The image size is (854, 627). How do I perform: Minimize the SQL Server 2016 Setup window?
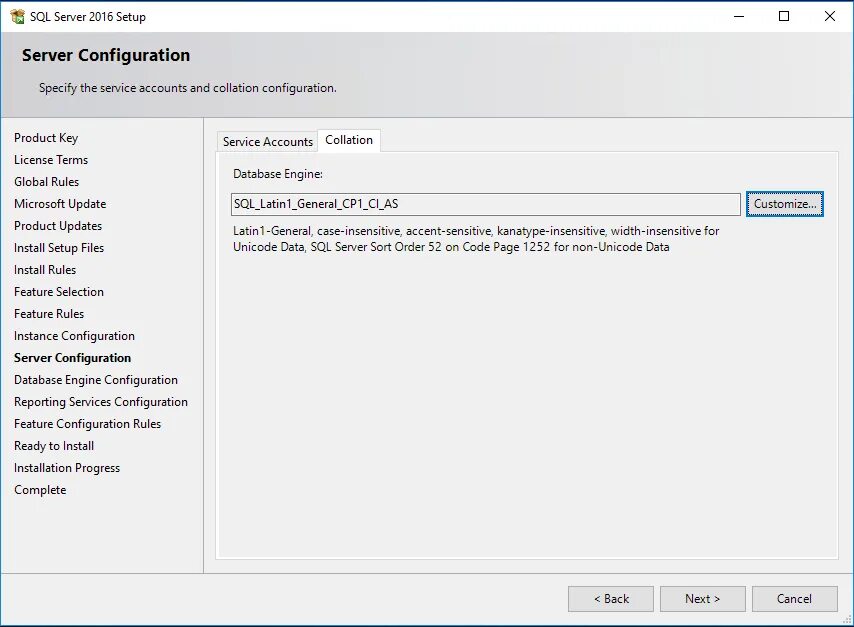739,16
